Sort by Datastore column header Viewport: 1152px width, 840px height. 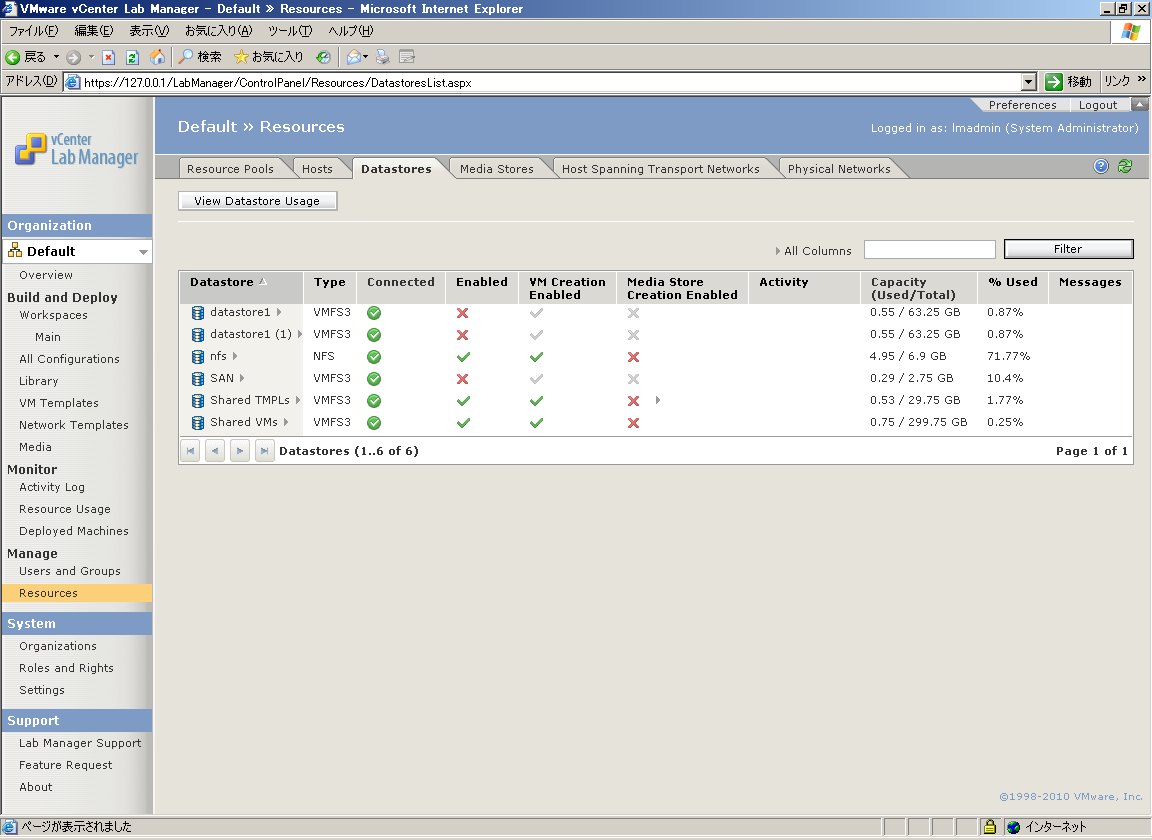pyautogui.click(x=222, y=281)
